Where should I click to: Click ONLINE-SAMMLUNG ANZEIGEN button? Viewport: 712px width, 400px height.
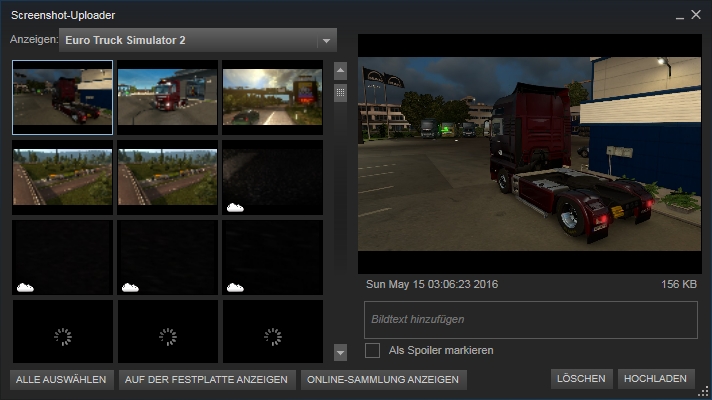pos(383,380)
